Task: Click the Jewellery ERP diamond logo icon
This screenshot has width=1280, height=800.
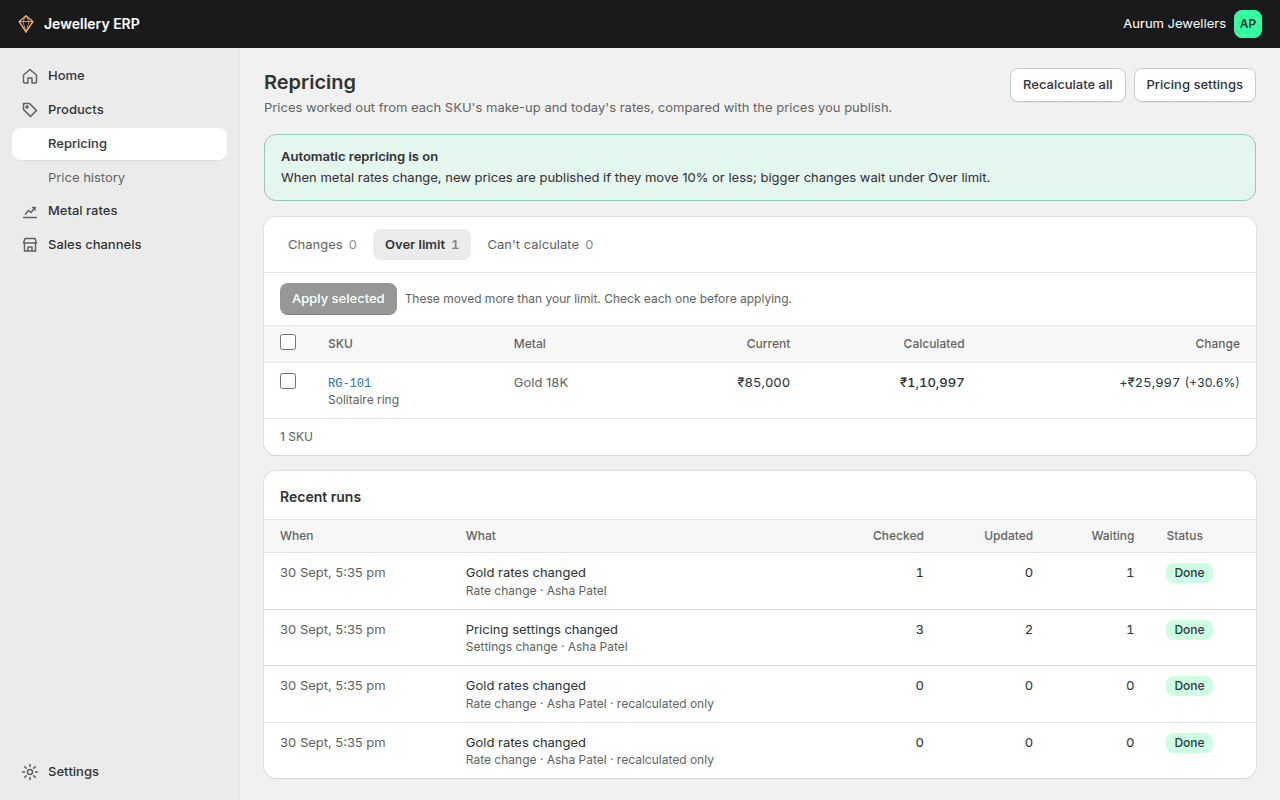Action: 26,24
